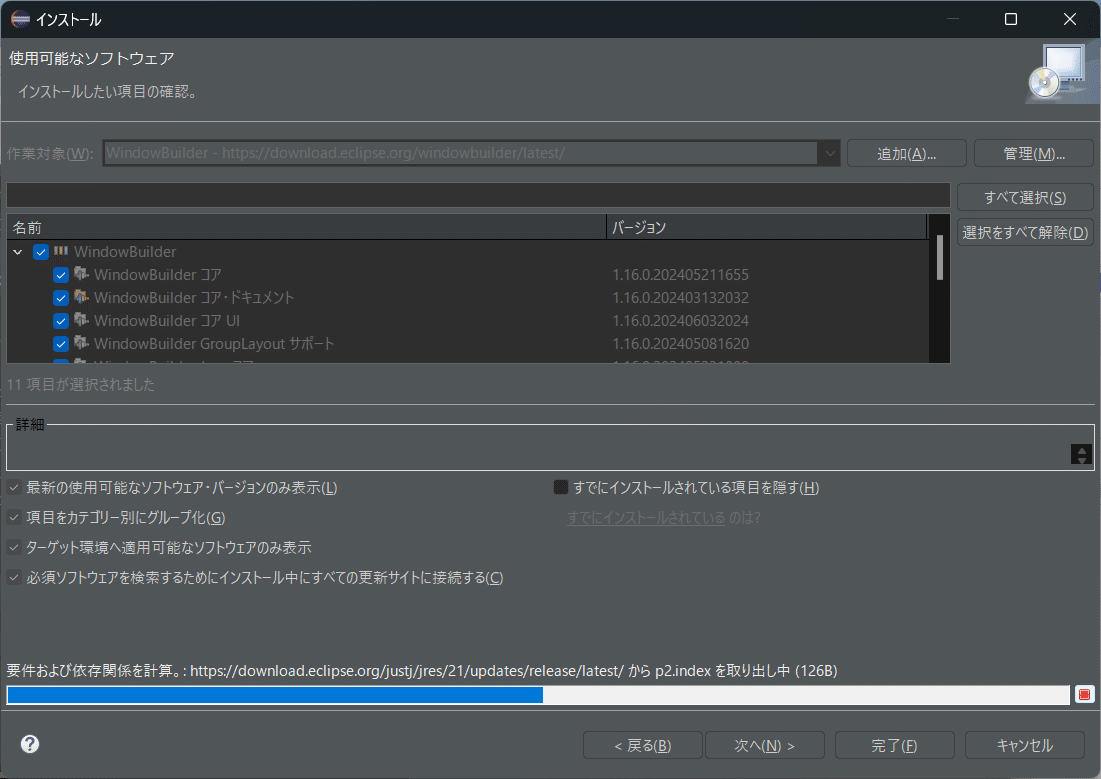Select WindowBuilder GroupLayout サポート row label
Image resolution: width=1101 pixels, height=779 pixels.
click(214, 343)
